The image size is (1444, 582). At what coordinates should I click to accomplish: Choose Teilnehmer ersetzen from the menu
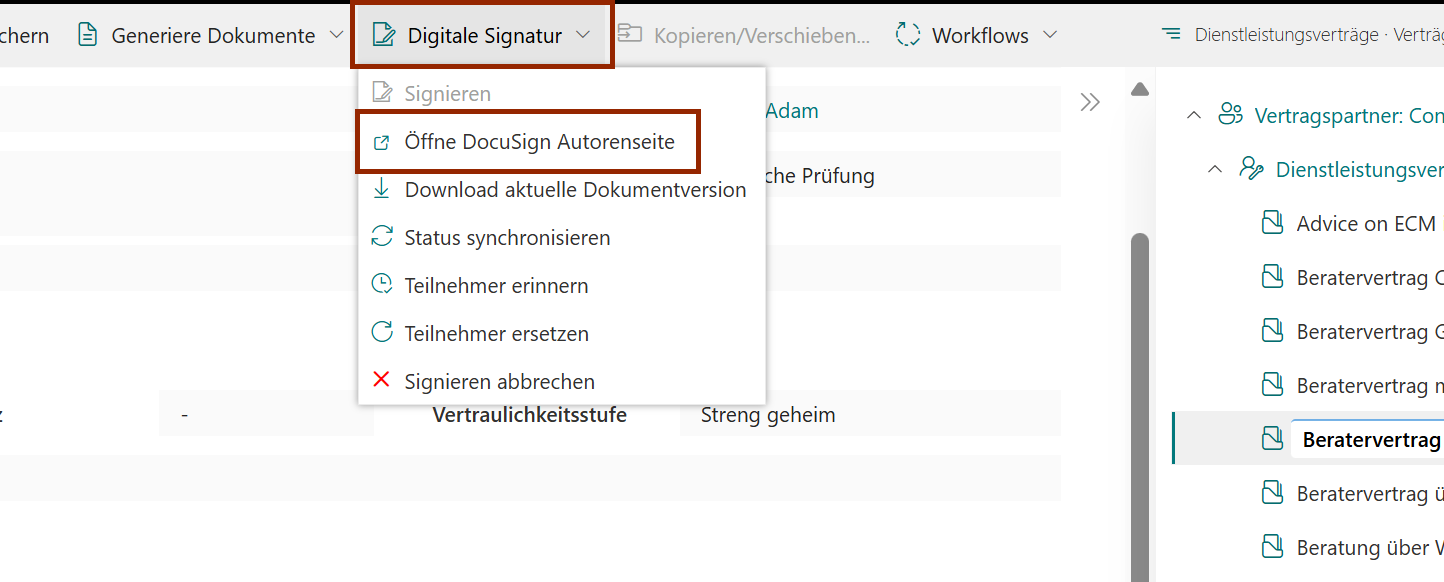pos(496,333)
